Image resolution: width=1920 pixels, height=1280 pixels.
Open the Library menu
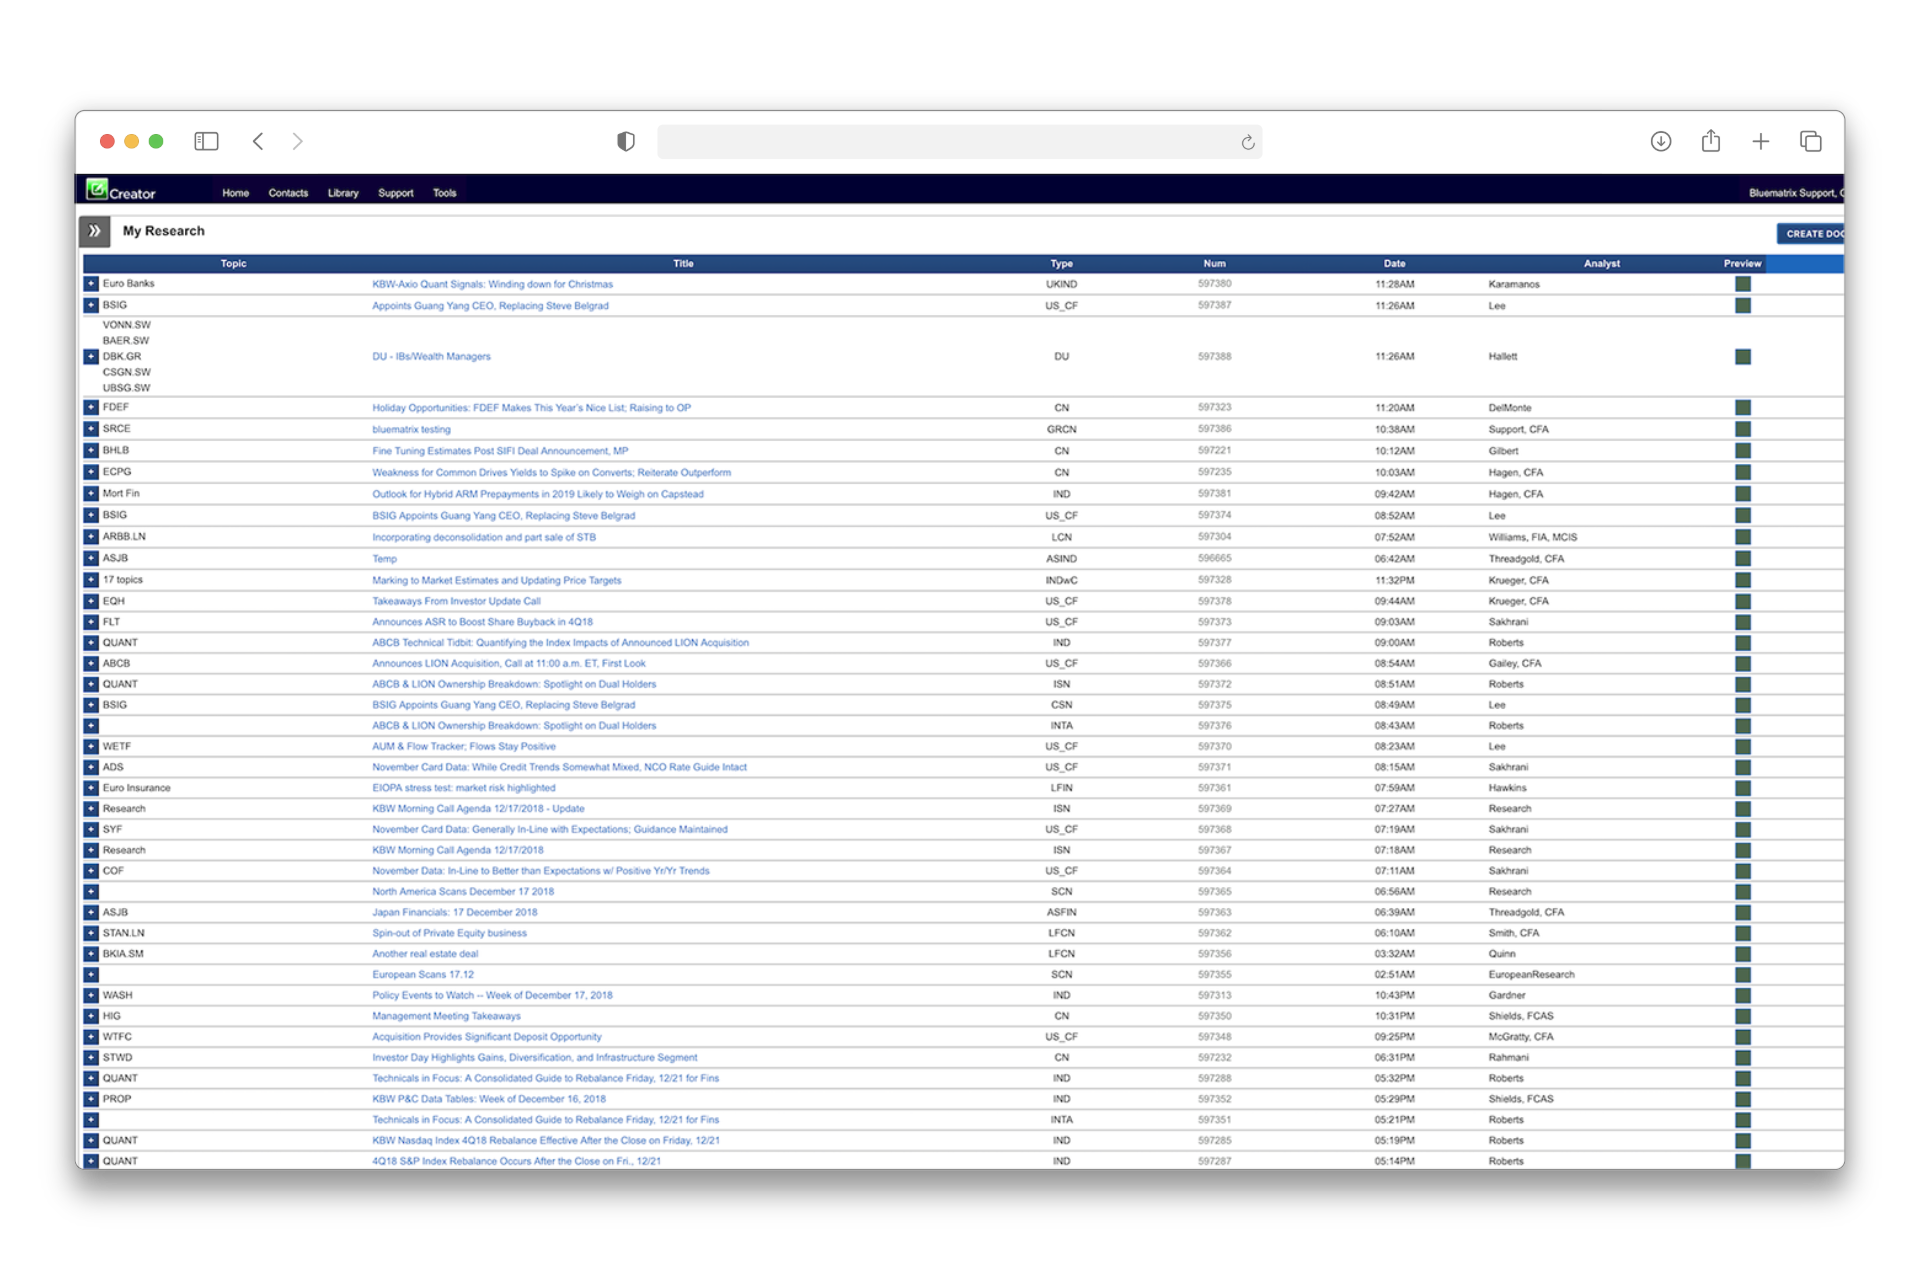(343, 193)
